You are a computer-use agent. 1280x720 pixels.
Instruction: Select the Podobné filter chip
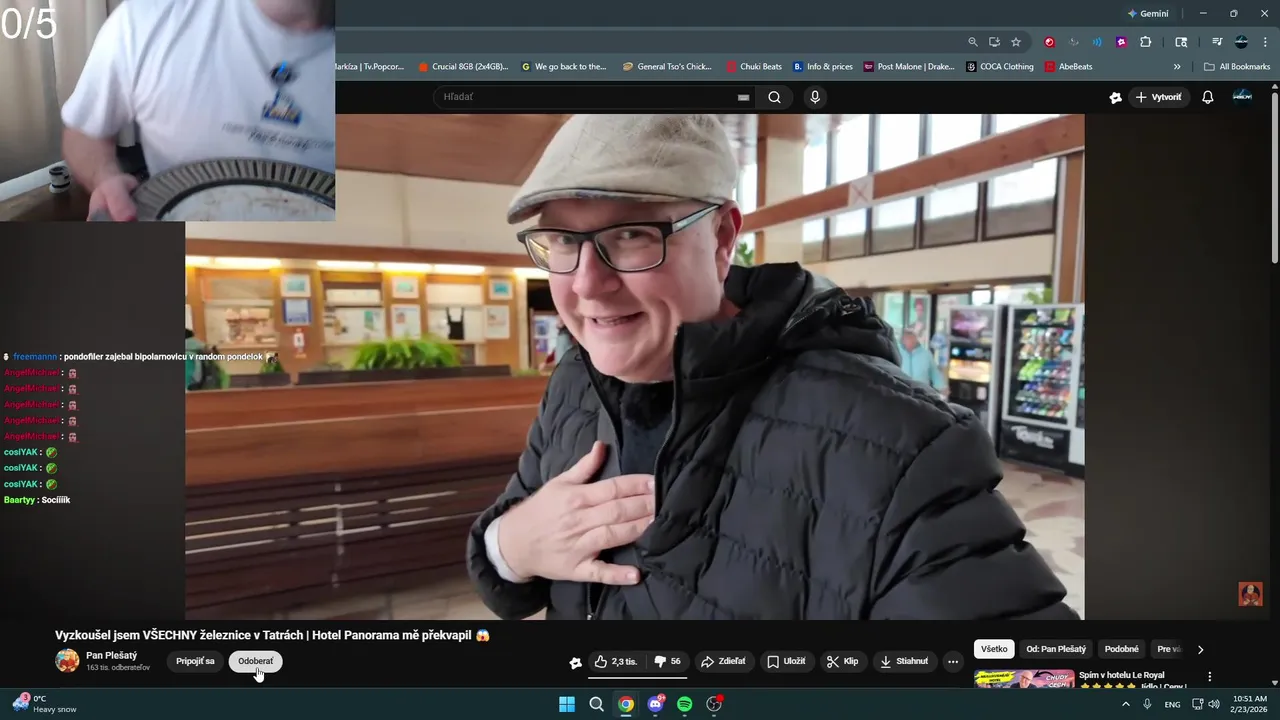coord(1121,649)
